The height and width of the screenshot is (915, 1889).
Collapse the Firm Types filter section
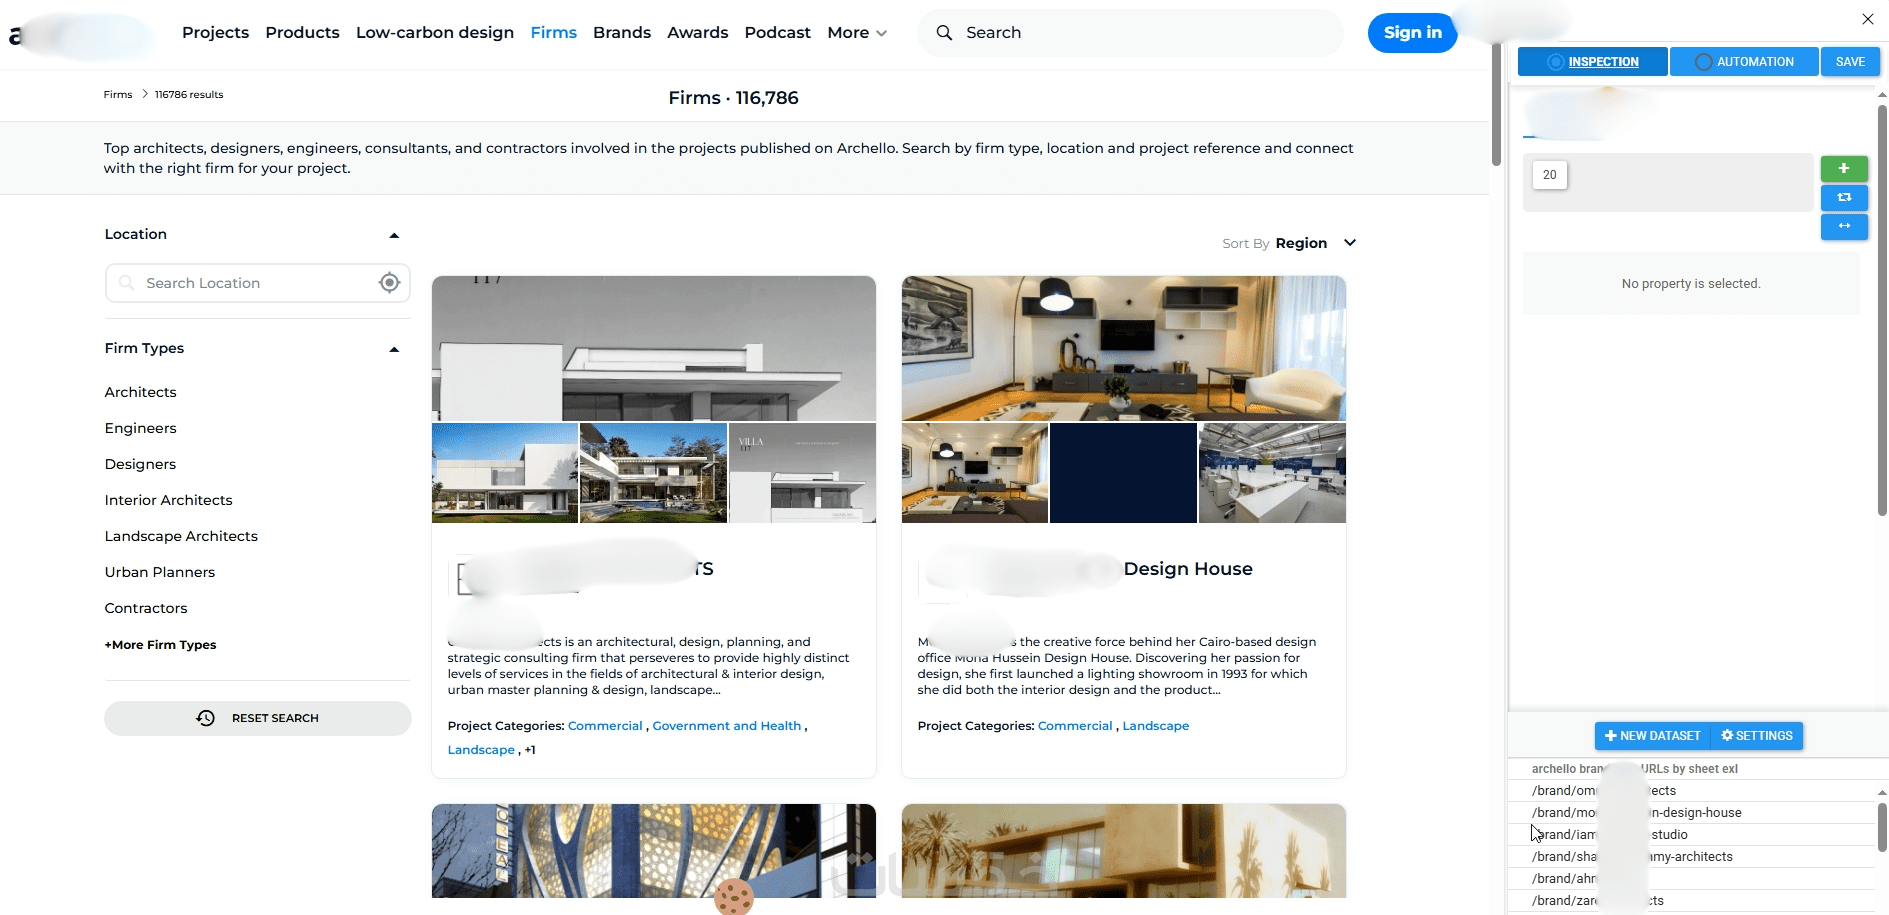pyautogui.click(x=394, y=349)
